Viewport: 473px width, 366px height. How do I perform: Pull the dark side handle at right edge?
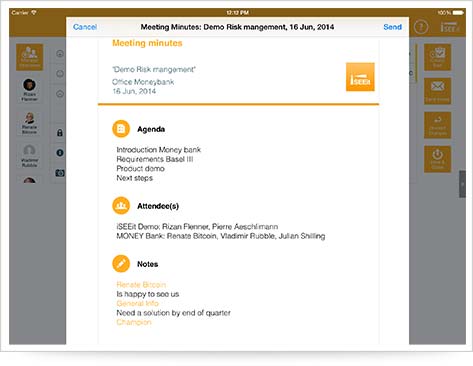(462, 184)
